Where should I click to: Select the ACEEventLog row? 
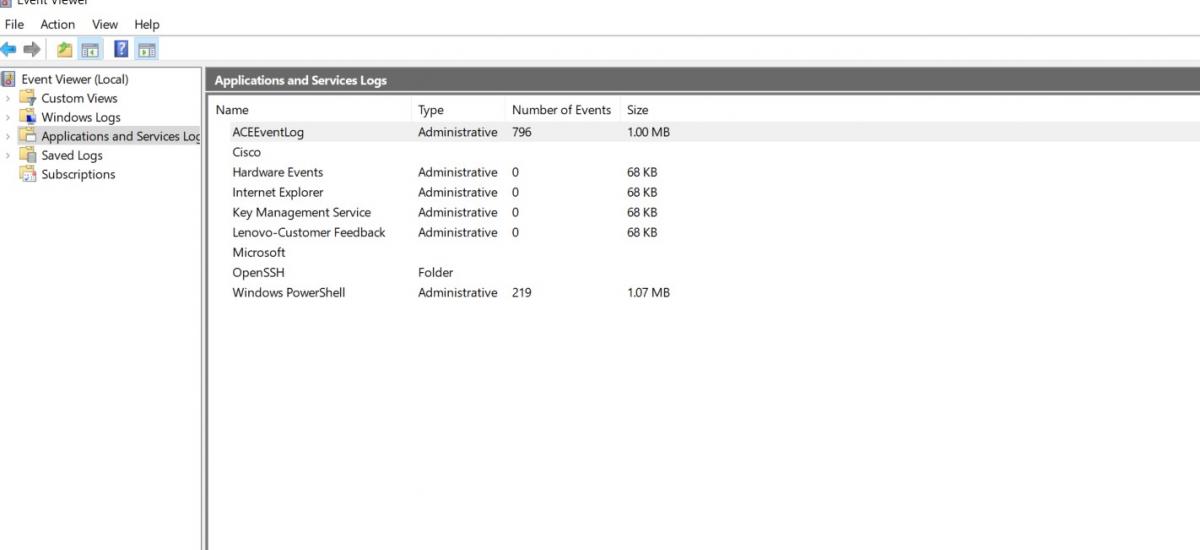point(704,132)
